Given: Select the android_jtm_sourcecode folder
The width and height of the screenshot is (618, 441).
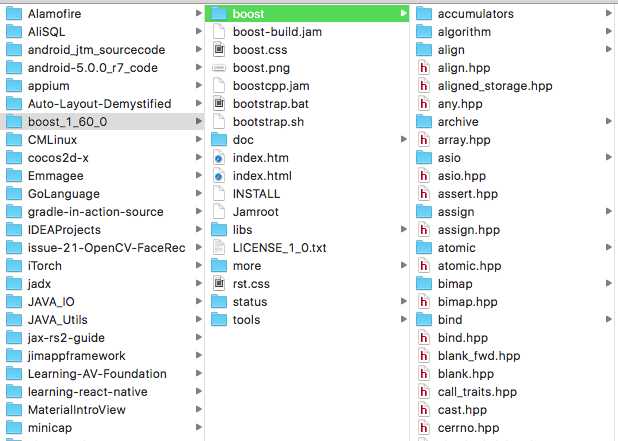Looking at the screenshot, I should click(x=102, y=50).
